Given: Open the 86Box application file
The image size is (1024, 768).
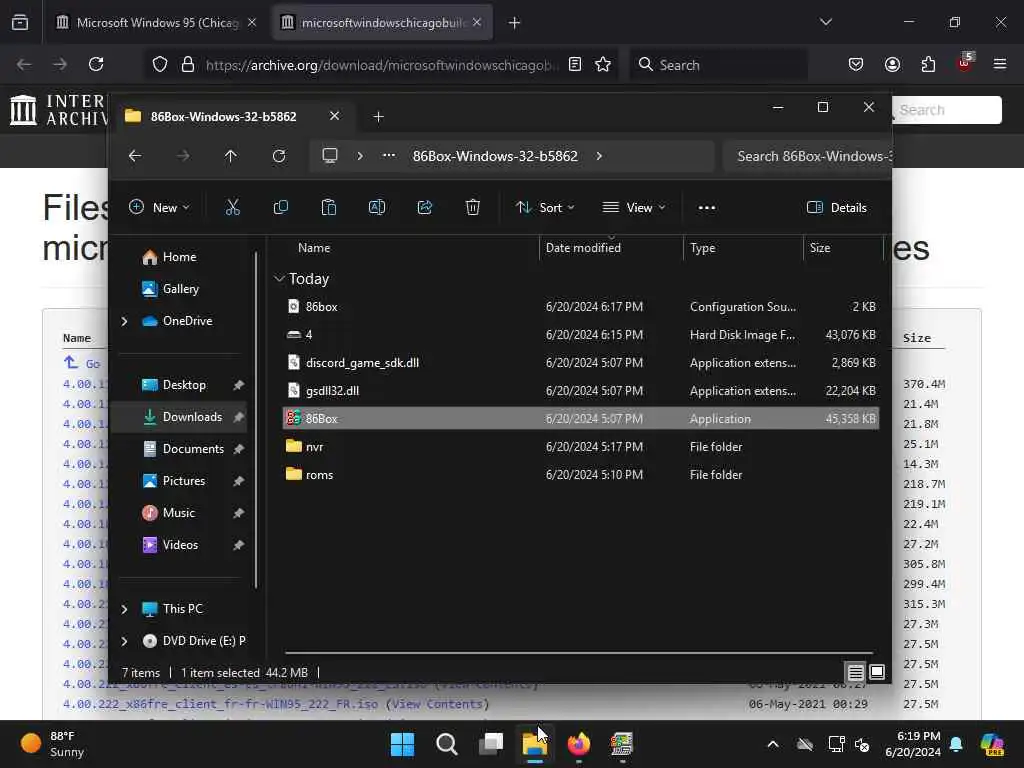Looking at the screenshot, I should tap(581, 419).
